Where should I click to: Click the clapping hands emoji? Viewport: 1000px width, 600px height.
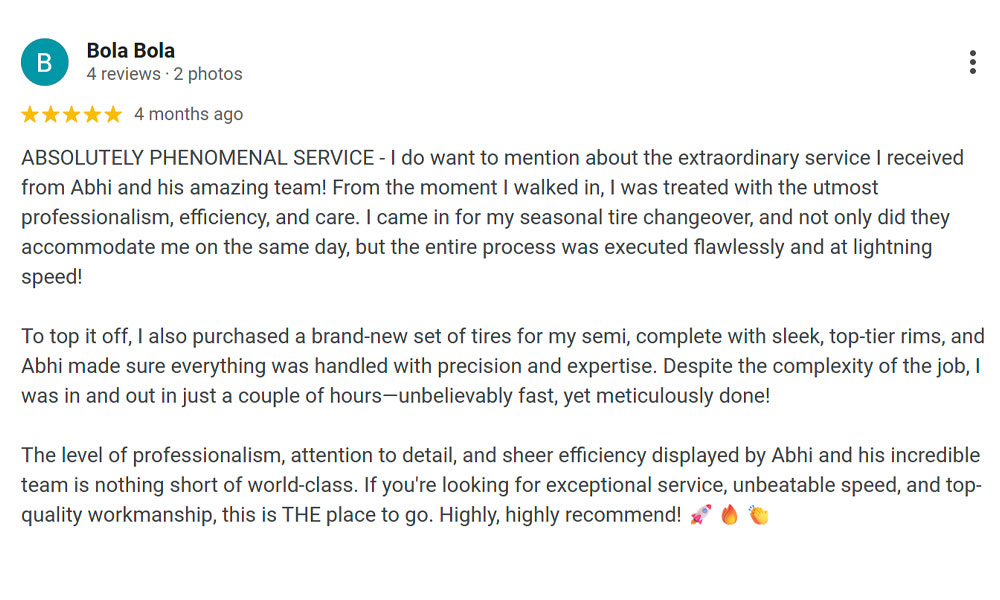click(758, 514)
